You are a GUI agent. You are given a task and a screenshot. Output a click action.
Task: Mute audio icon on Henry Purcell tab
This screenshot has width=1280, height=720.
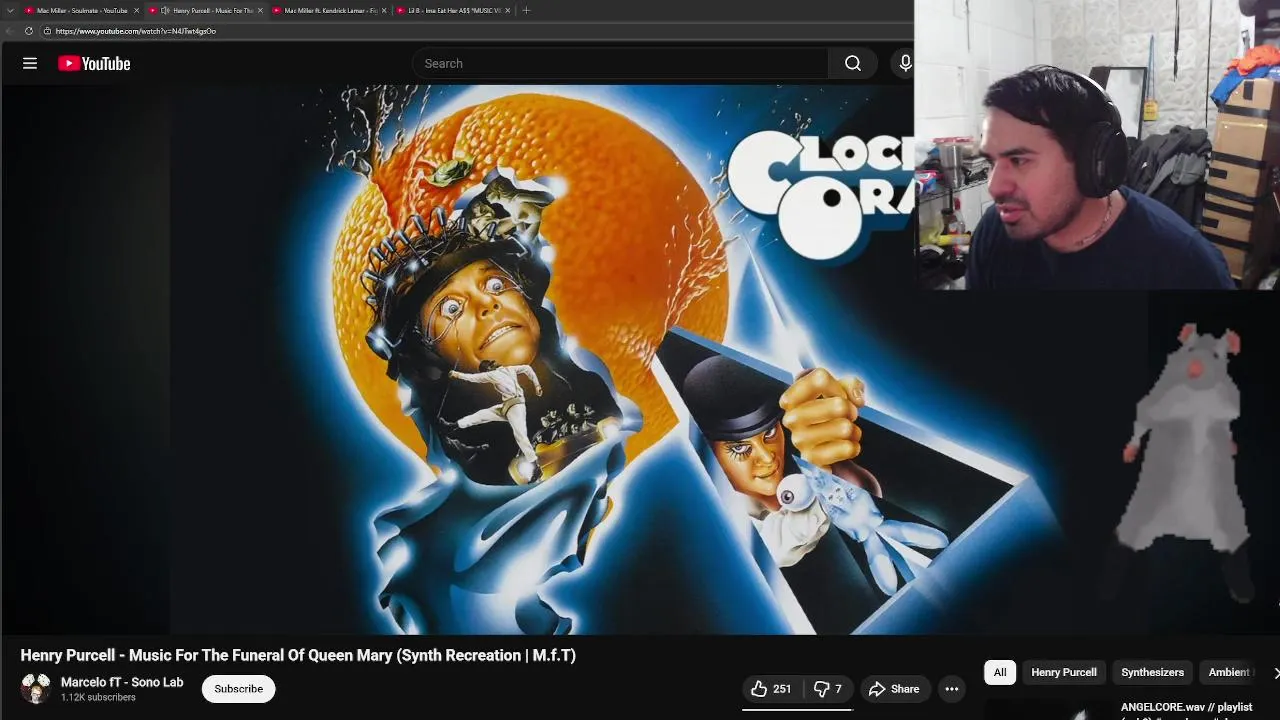pos(165,10)
